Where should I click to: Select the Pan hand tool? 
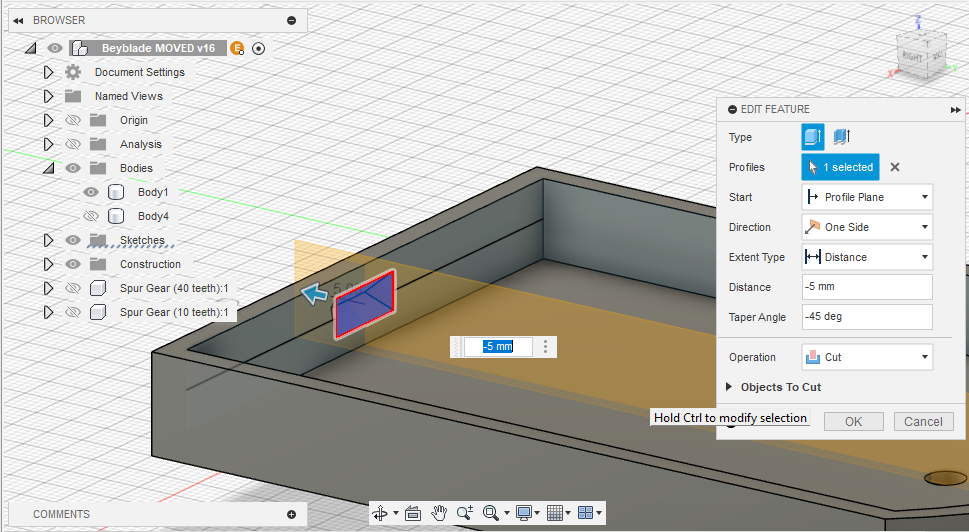pyautogui.click(x=439, y=513)
